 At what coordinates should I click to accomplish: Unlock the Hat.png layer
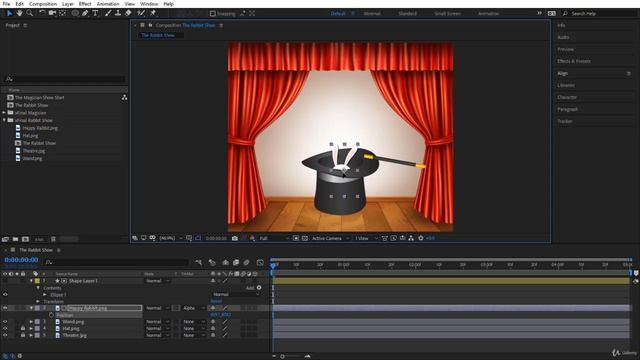23,328
